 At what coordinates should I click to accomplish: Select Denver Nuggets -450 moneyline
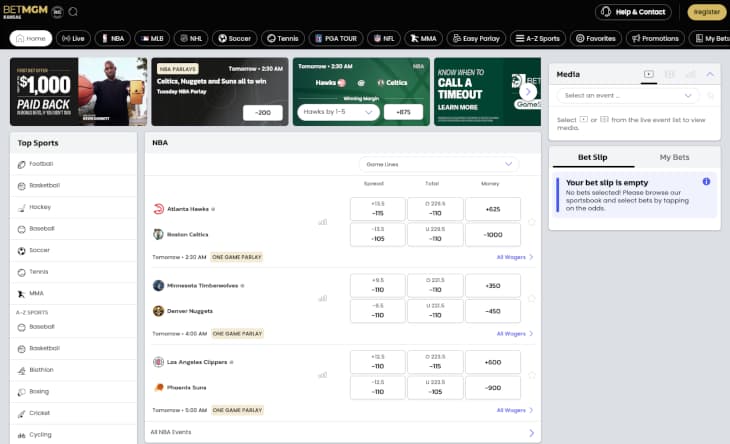tap(493, 311)
